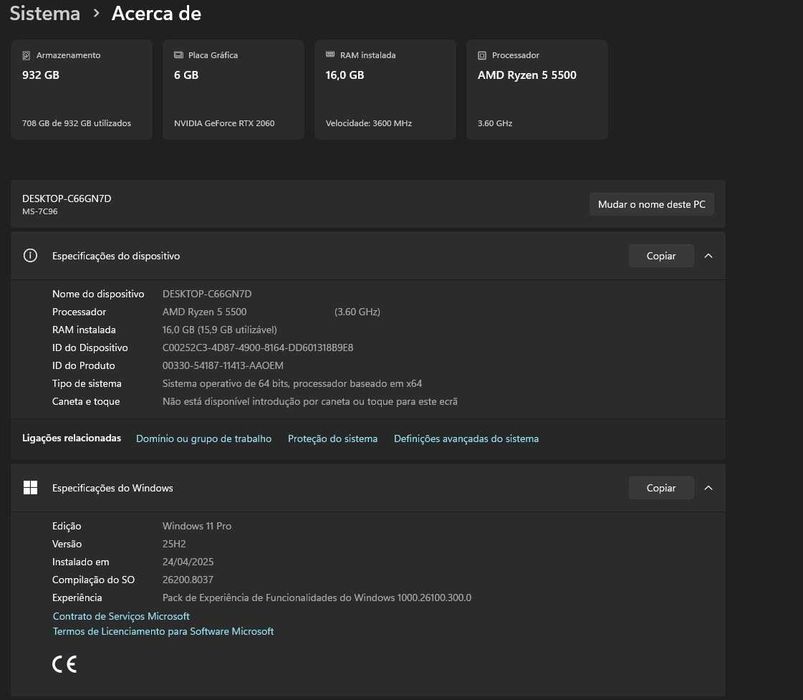Click the text 708 GB de 932 GB utilizados
803x700 pixels.
tap(76, 123)
